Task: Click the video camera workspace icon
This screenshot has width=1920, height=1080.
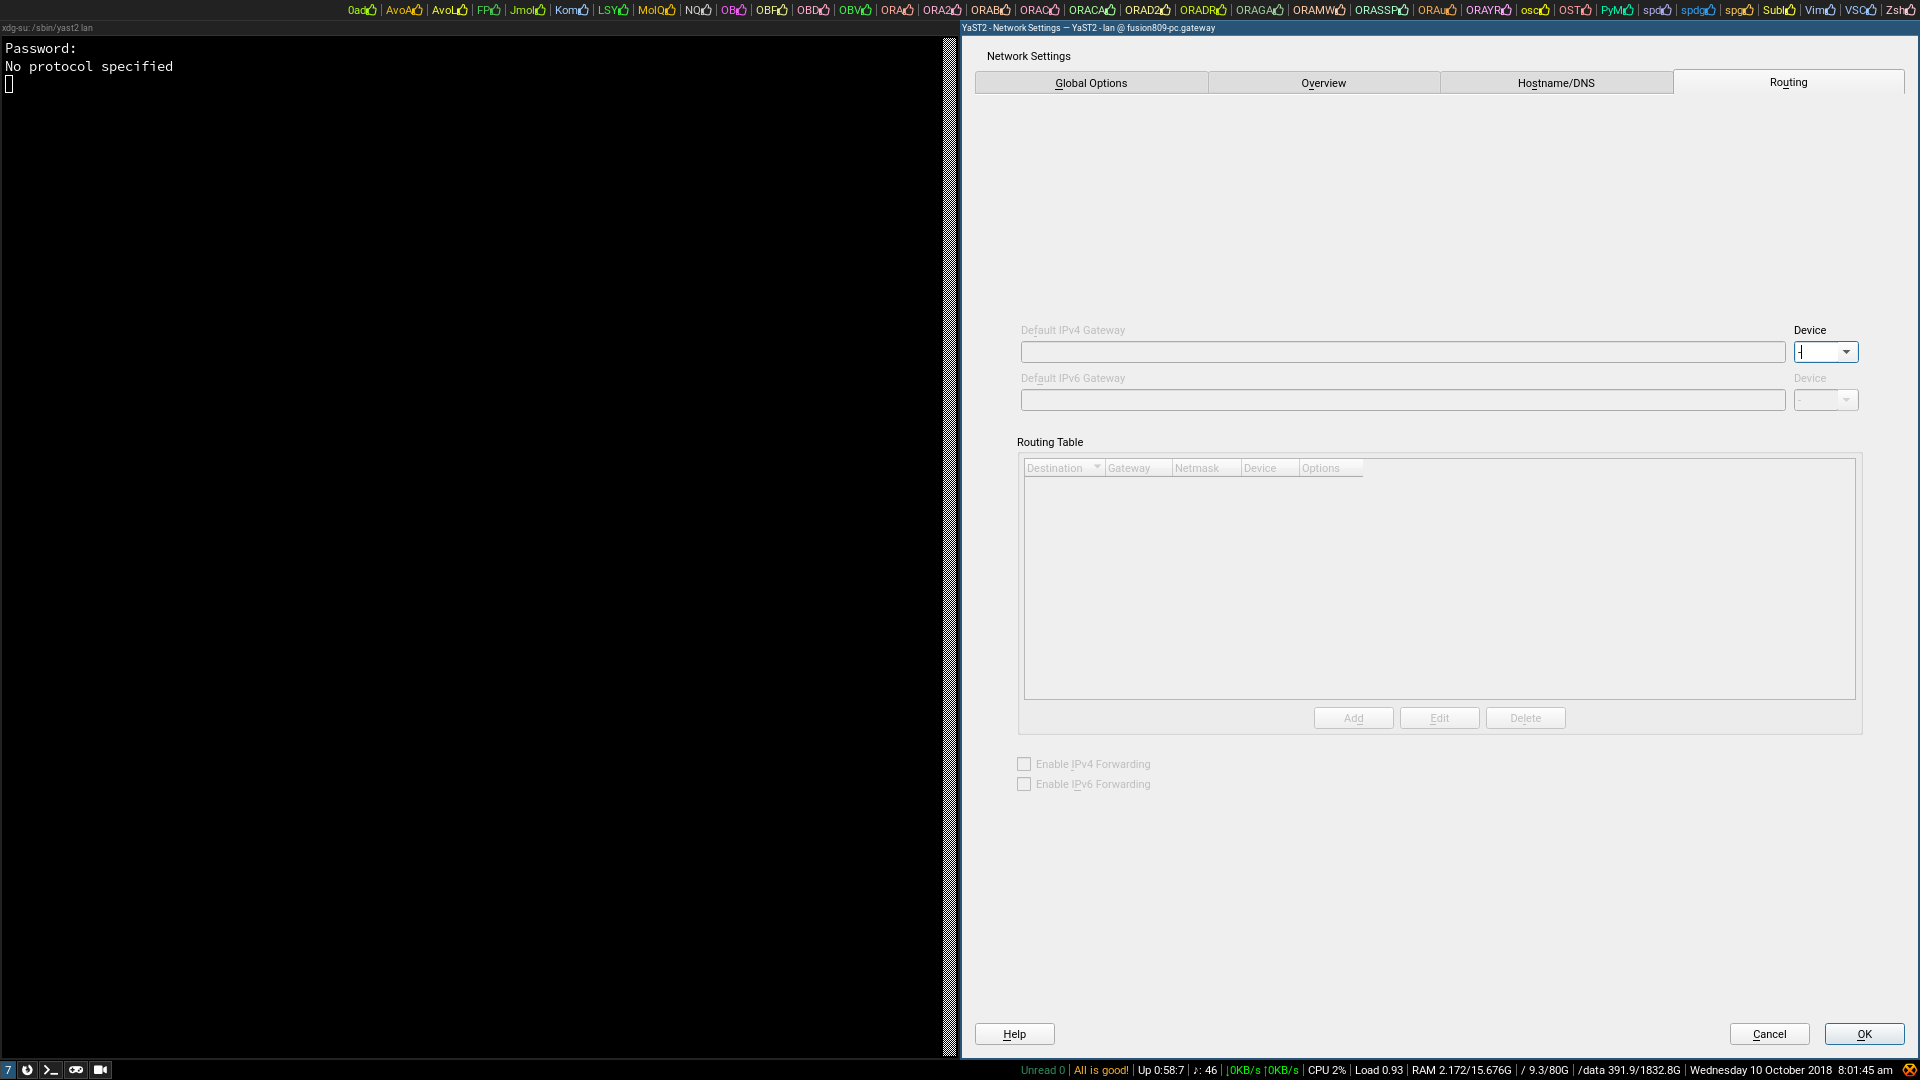Action: click(x=100, y=1070)
